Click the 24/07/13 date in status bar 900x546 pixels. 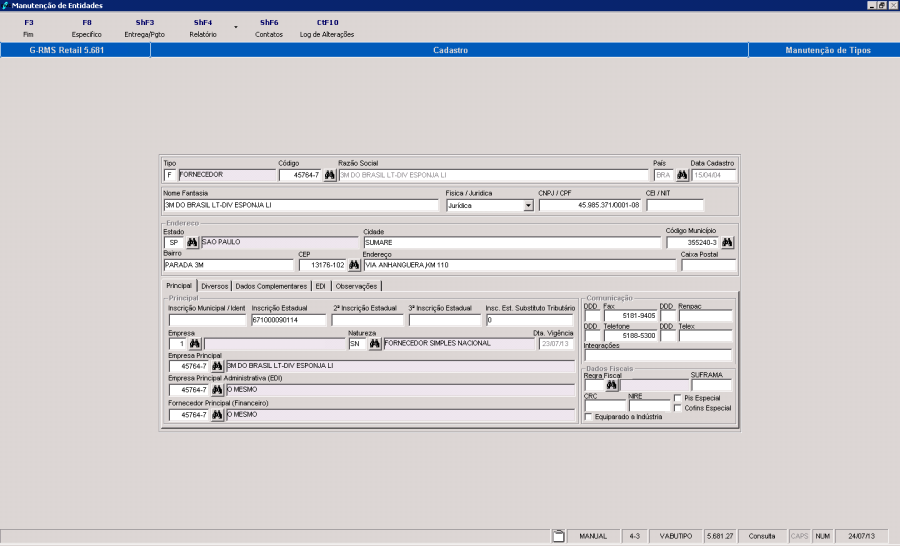(861, 536)
